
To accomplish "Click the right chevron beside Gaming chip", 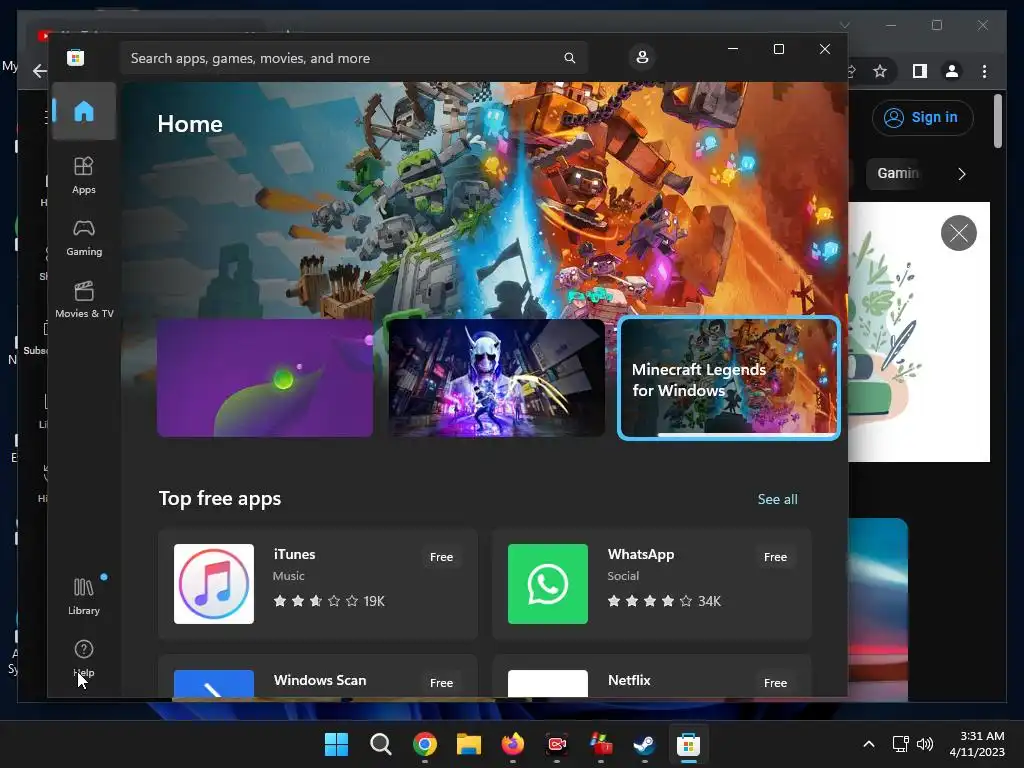I will click(961, 174).
